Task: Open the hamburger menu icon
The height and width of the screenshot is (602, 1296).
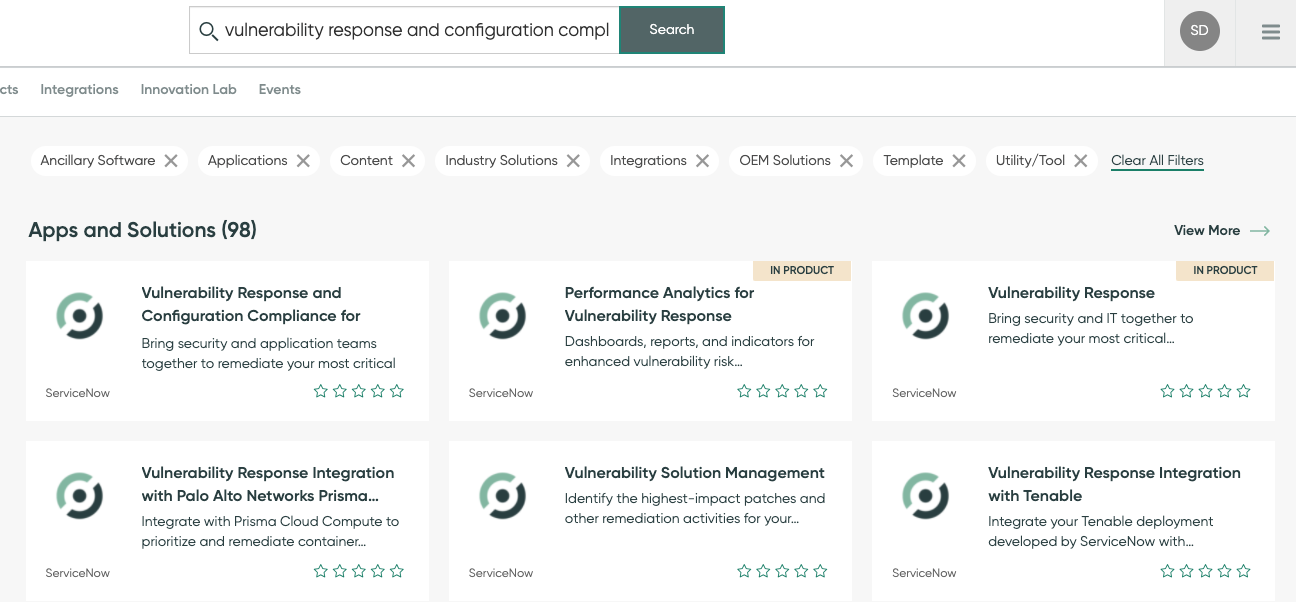Action: click(x=1271, y=32)
